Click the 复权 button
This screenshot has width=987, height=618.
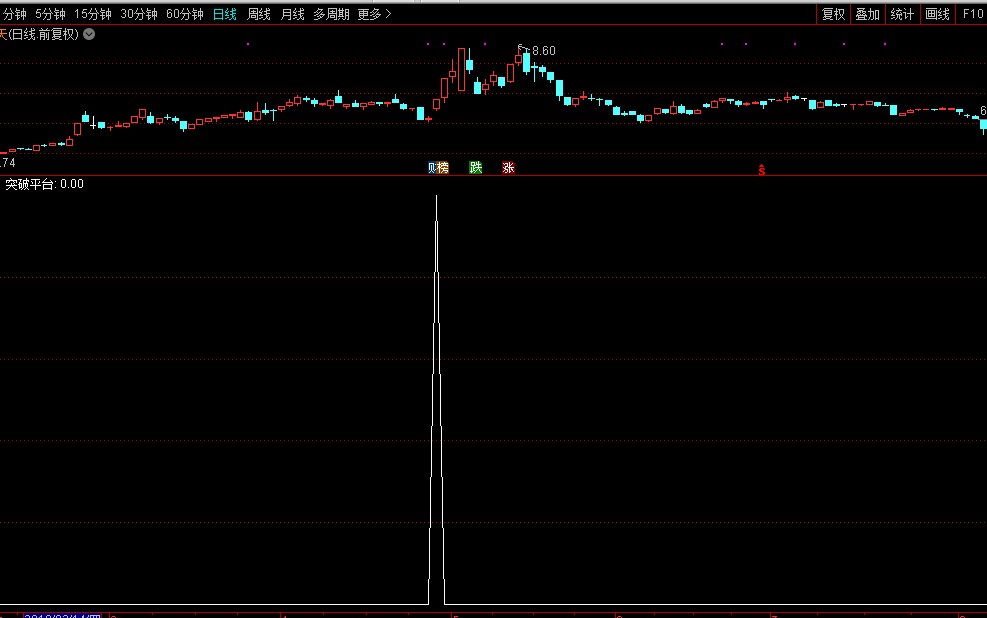[833, 14]
